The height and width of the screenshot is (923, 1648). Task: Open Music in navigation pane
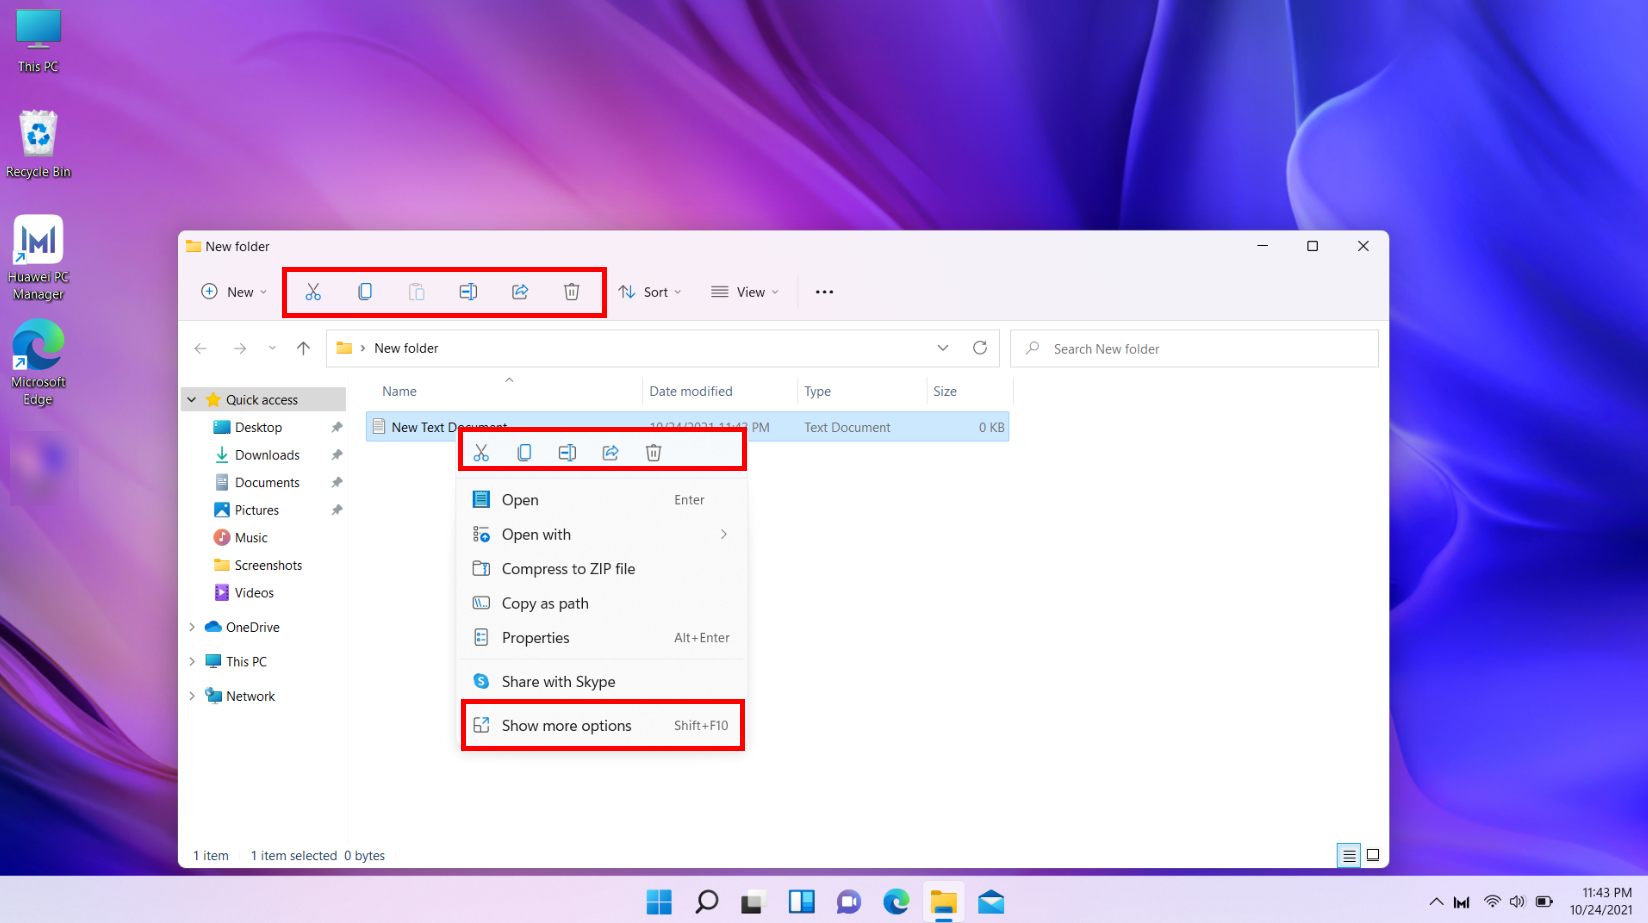(251, 538)
